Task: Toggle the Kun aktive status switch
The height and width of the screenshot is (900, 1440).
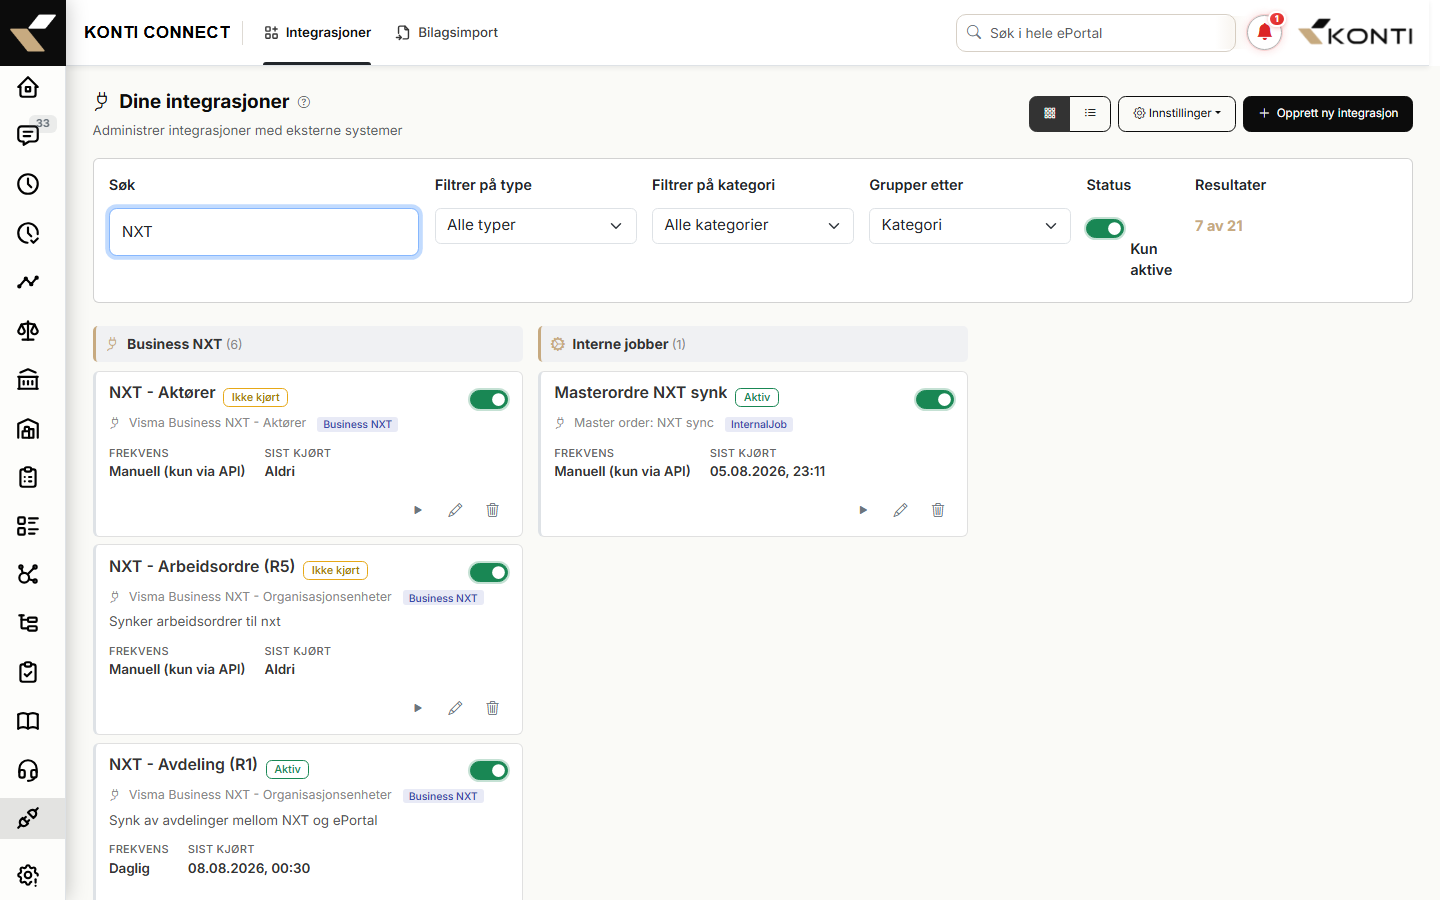Action: tap(1105, 229)
